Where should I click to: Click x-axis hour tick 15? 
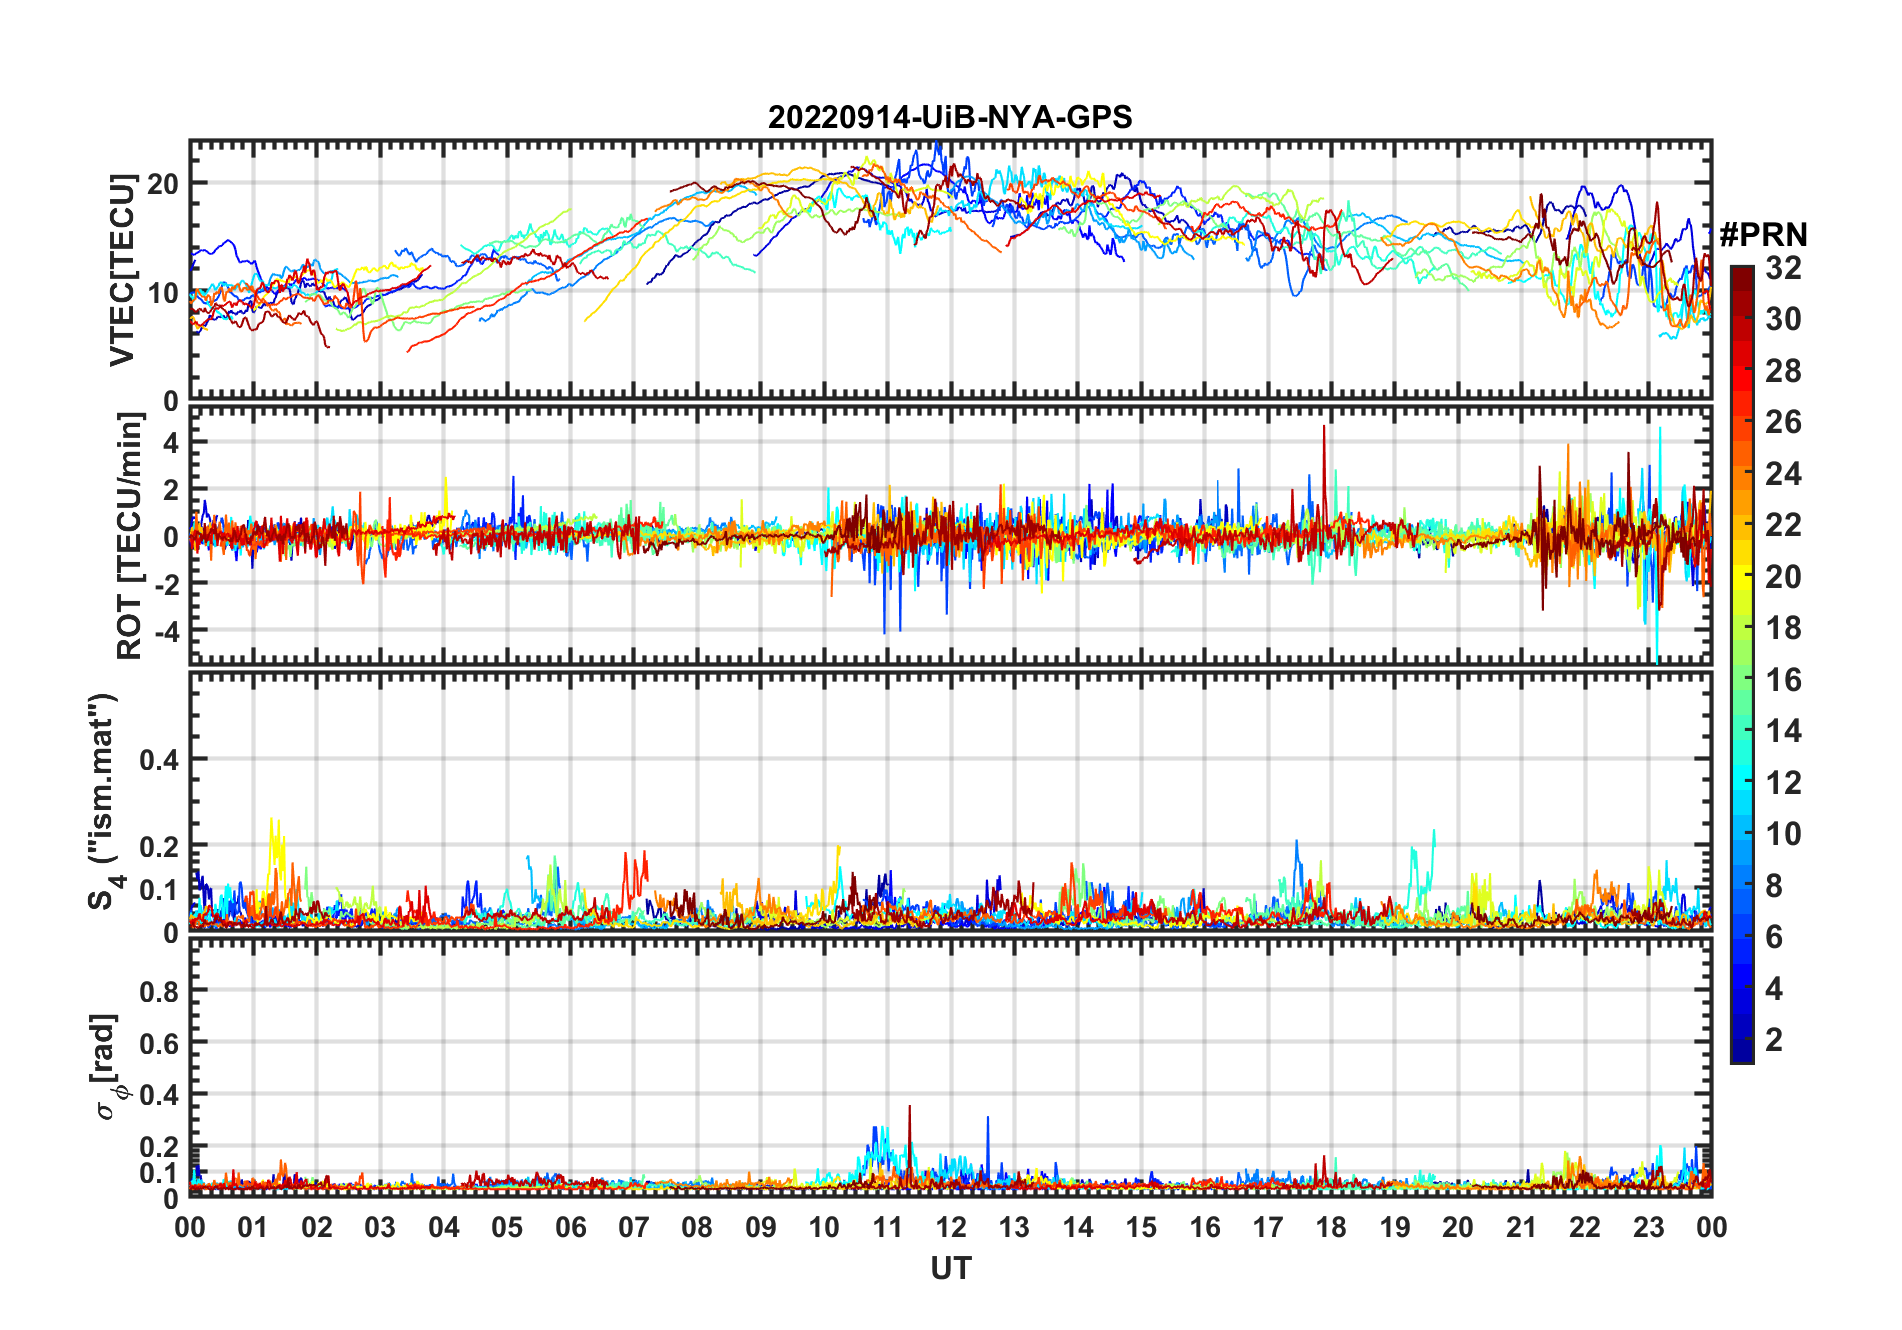[1141, 1228]
